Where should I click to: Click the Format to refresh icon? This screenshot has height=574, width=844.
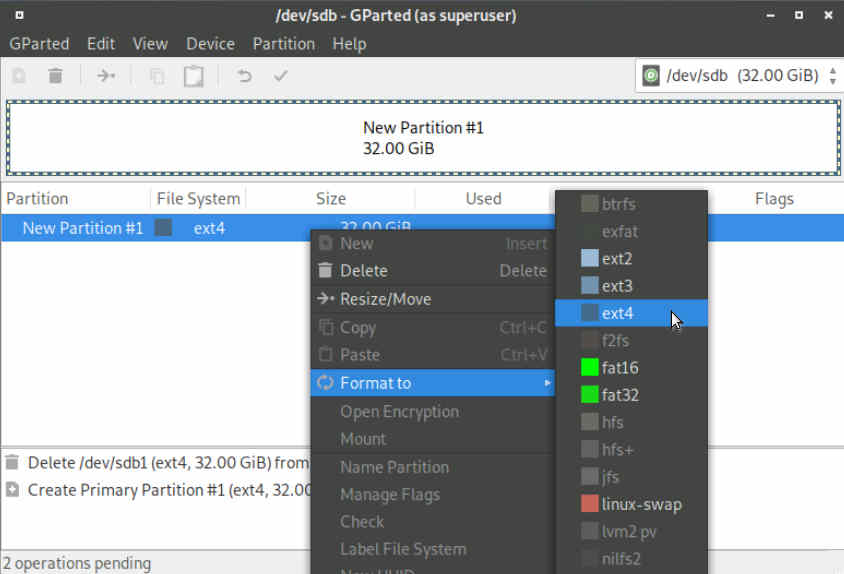coord(325,383)
